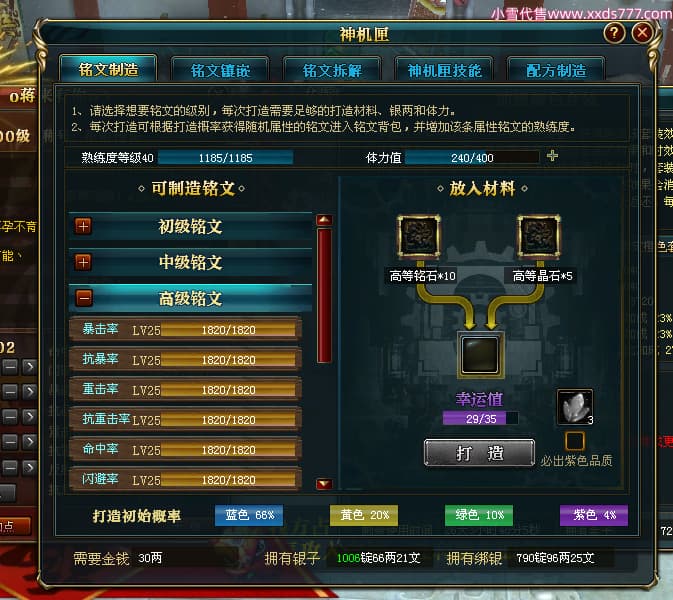This screenshot has width=673, height=600.
Task: Click the lucky crystal item icon
Action: coord(575,407)
